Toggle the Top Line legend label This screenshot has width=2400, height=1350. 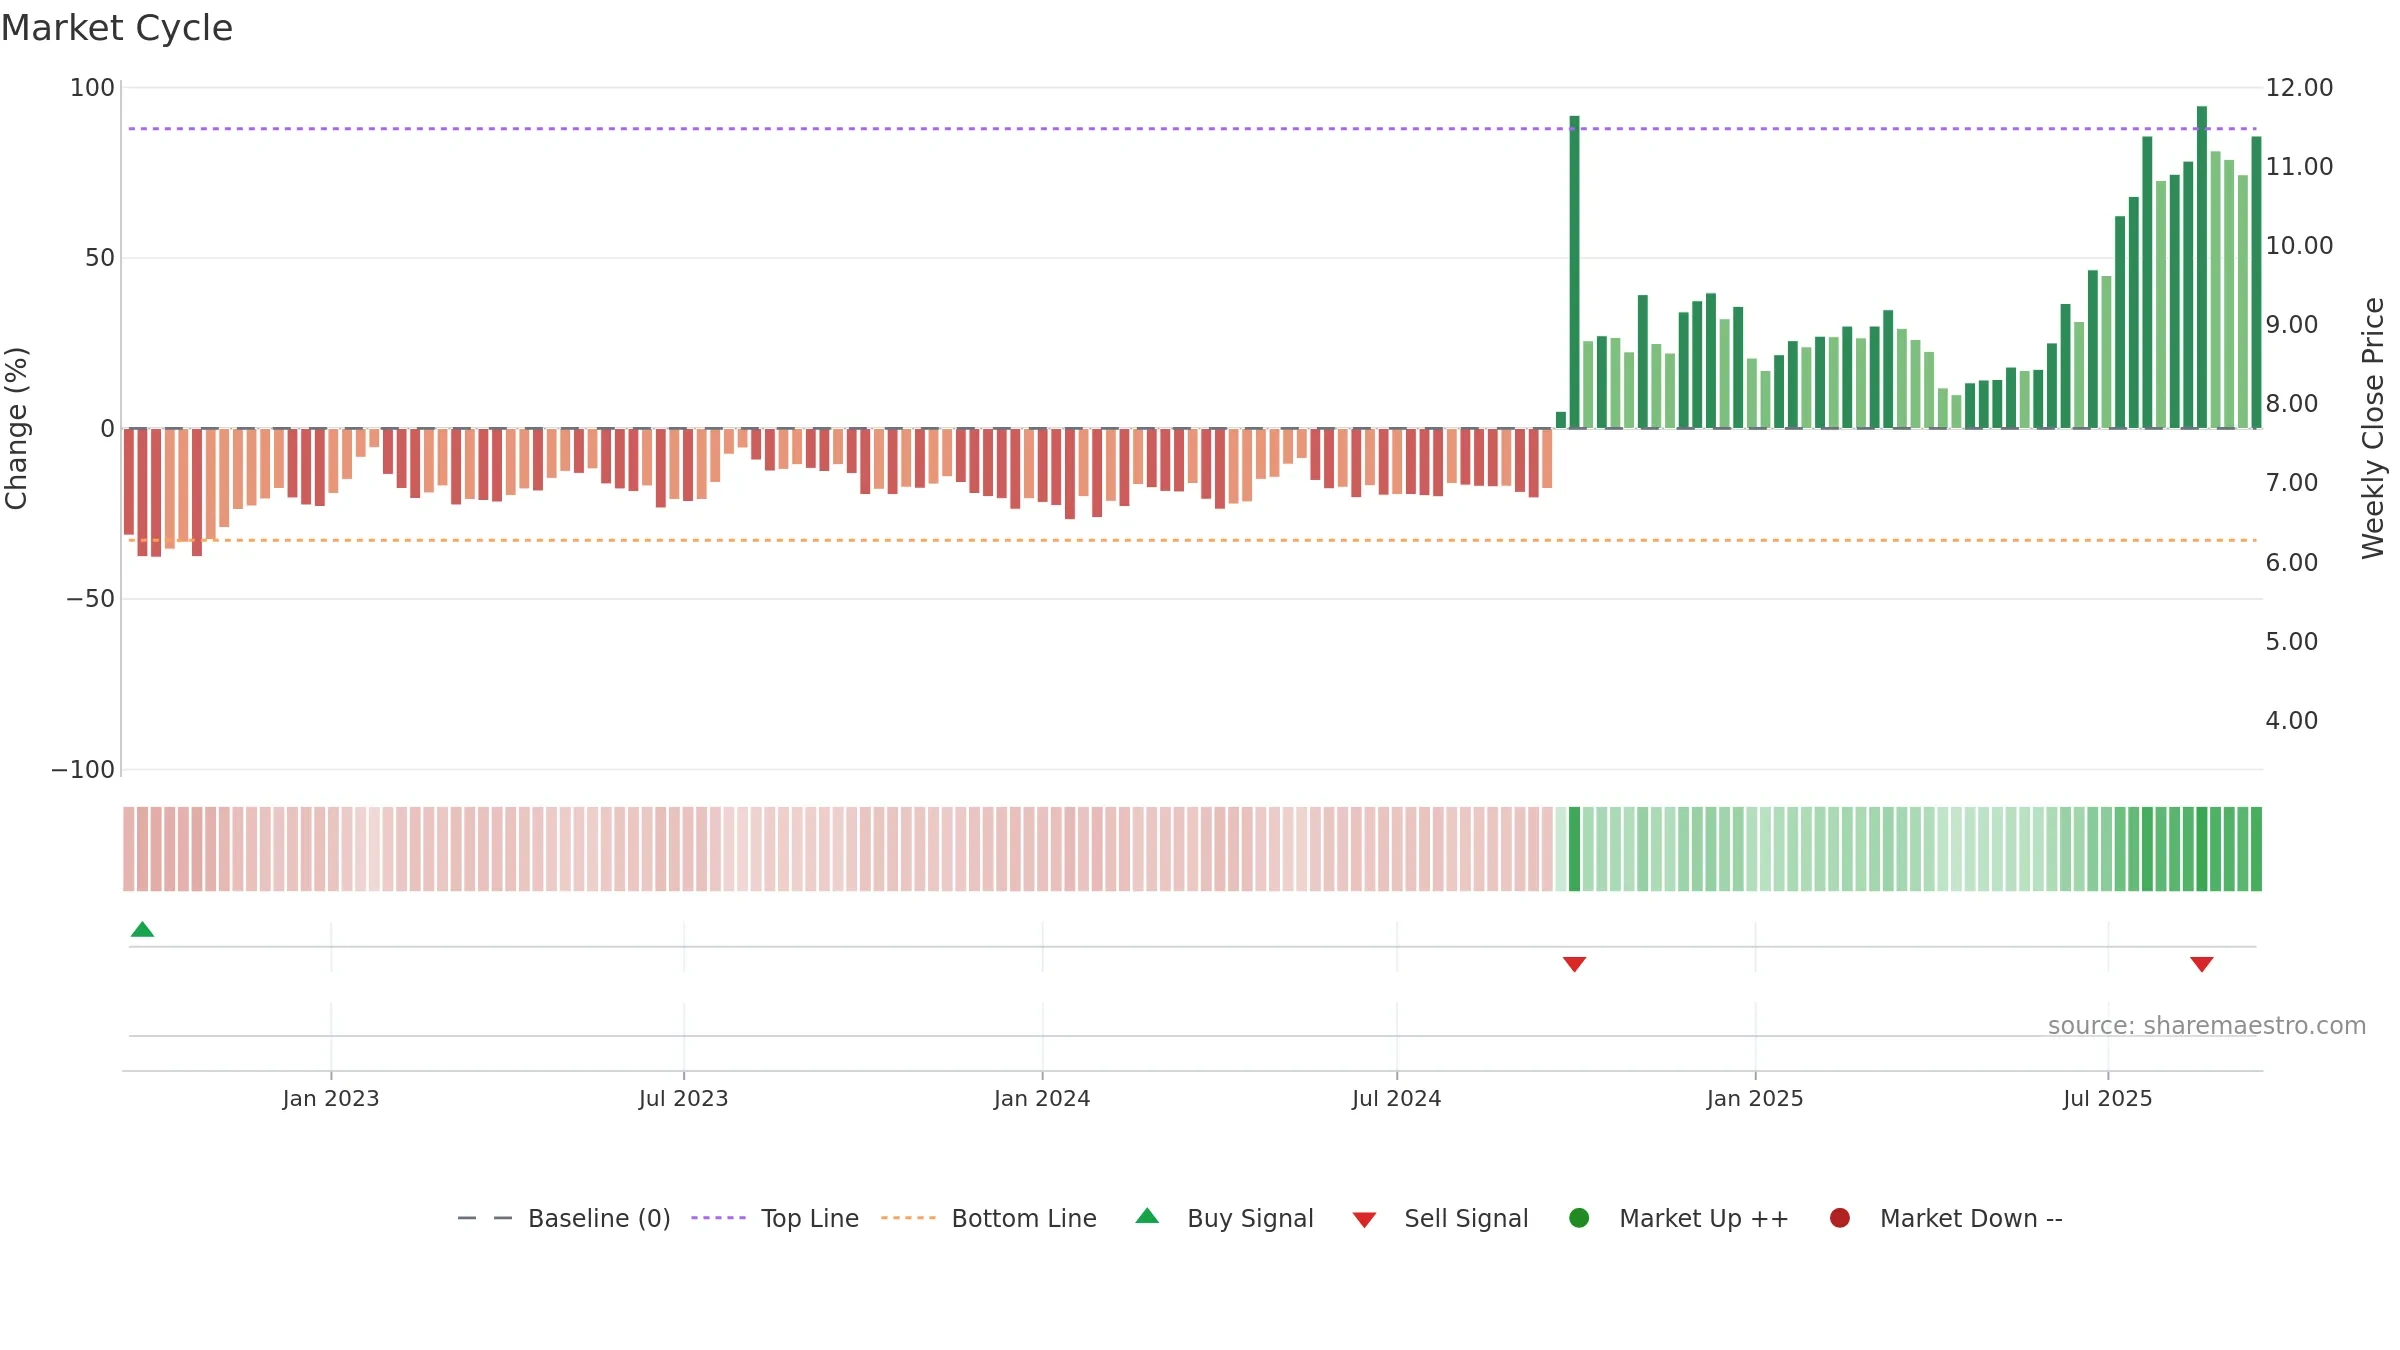click(x=809, y=1219)
